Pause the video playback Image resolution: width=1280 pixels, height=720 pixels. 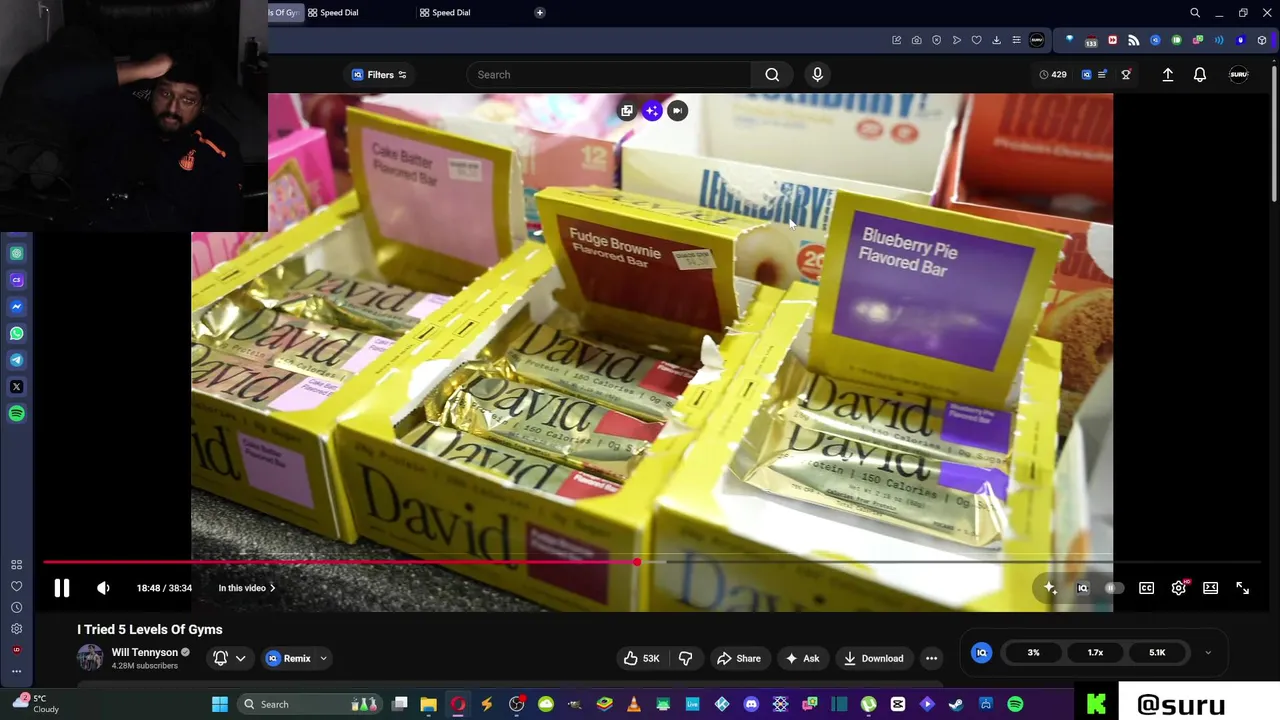pyautogui.click(x=61, y=588)
